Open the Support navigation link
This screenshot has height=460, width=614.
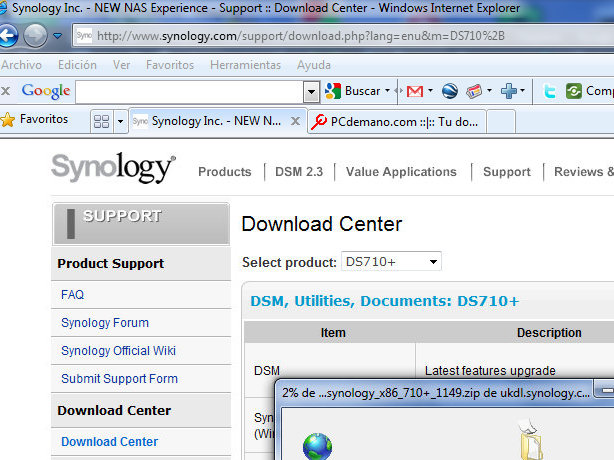point(507,172)
